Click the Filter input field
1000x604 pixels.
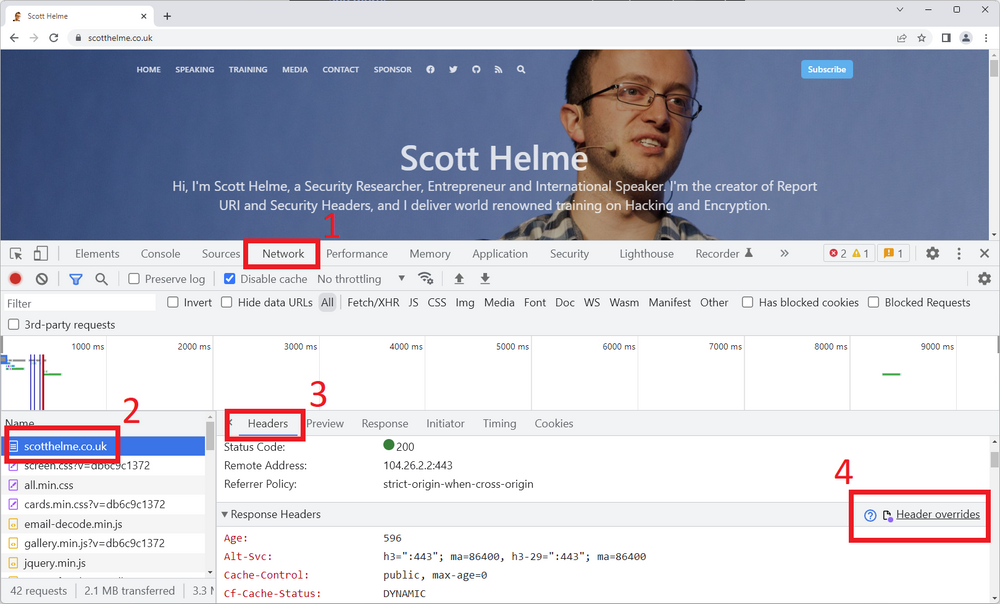point(80,302)
